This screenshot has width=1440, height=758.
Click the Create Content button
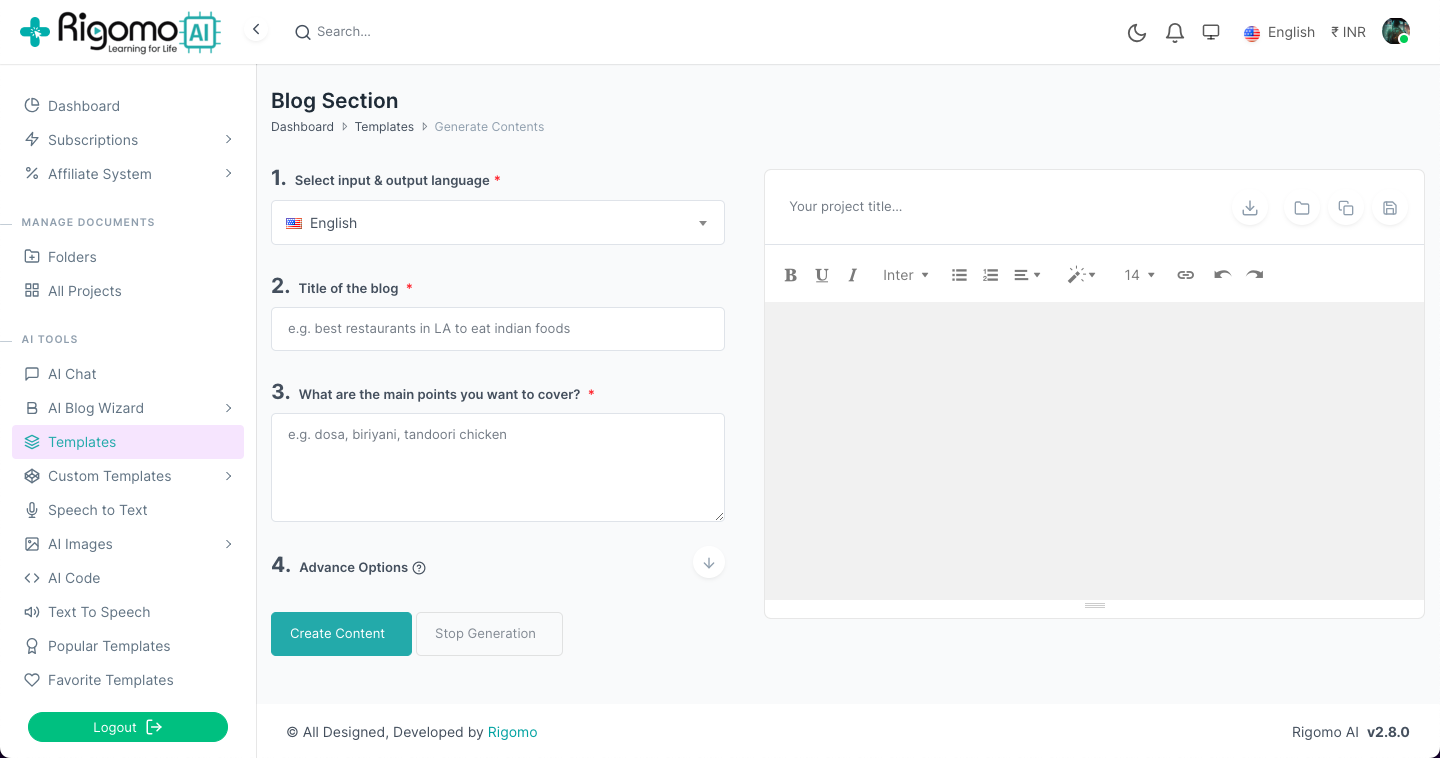pos(341,634)
